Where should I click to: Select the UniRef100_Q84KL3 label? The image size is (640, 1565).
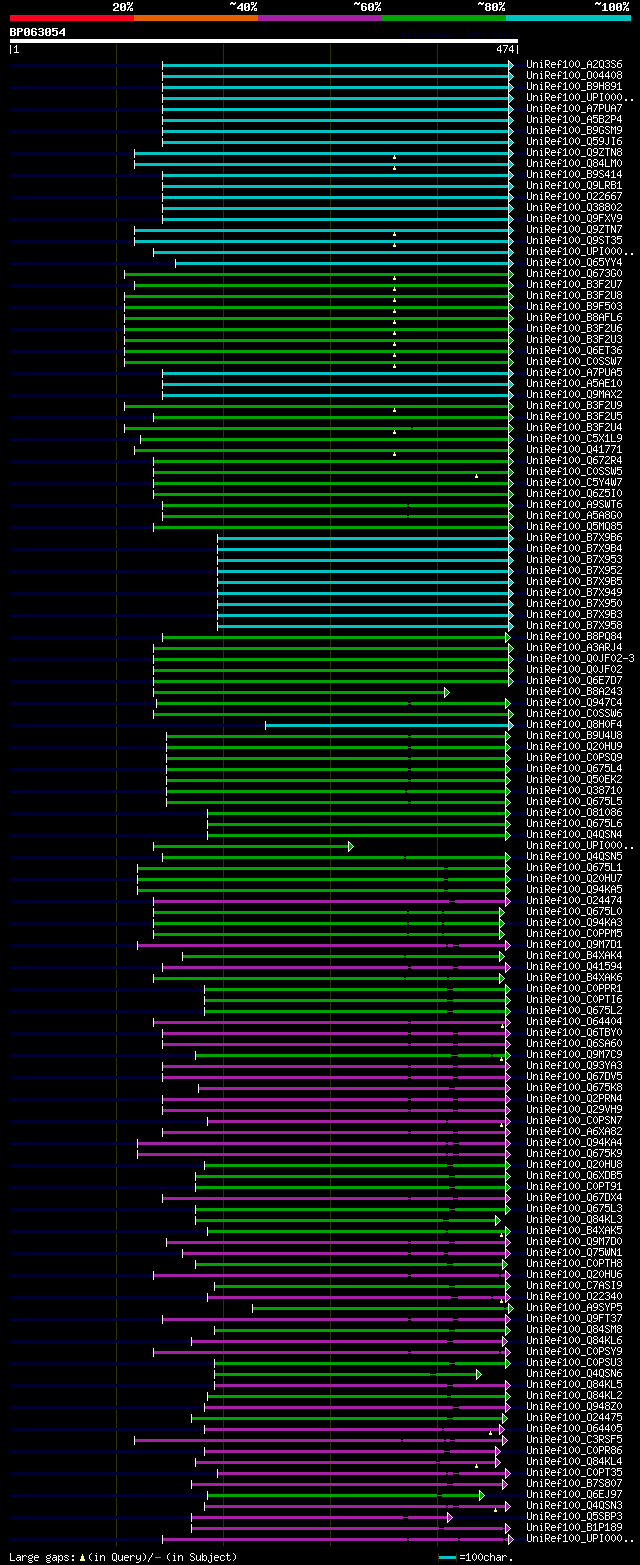click(576, 1219)
